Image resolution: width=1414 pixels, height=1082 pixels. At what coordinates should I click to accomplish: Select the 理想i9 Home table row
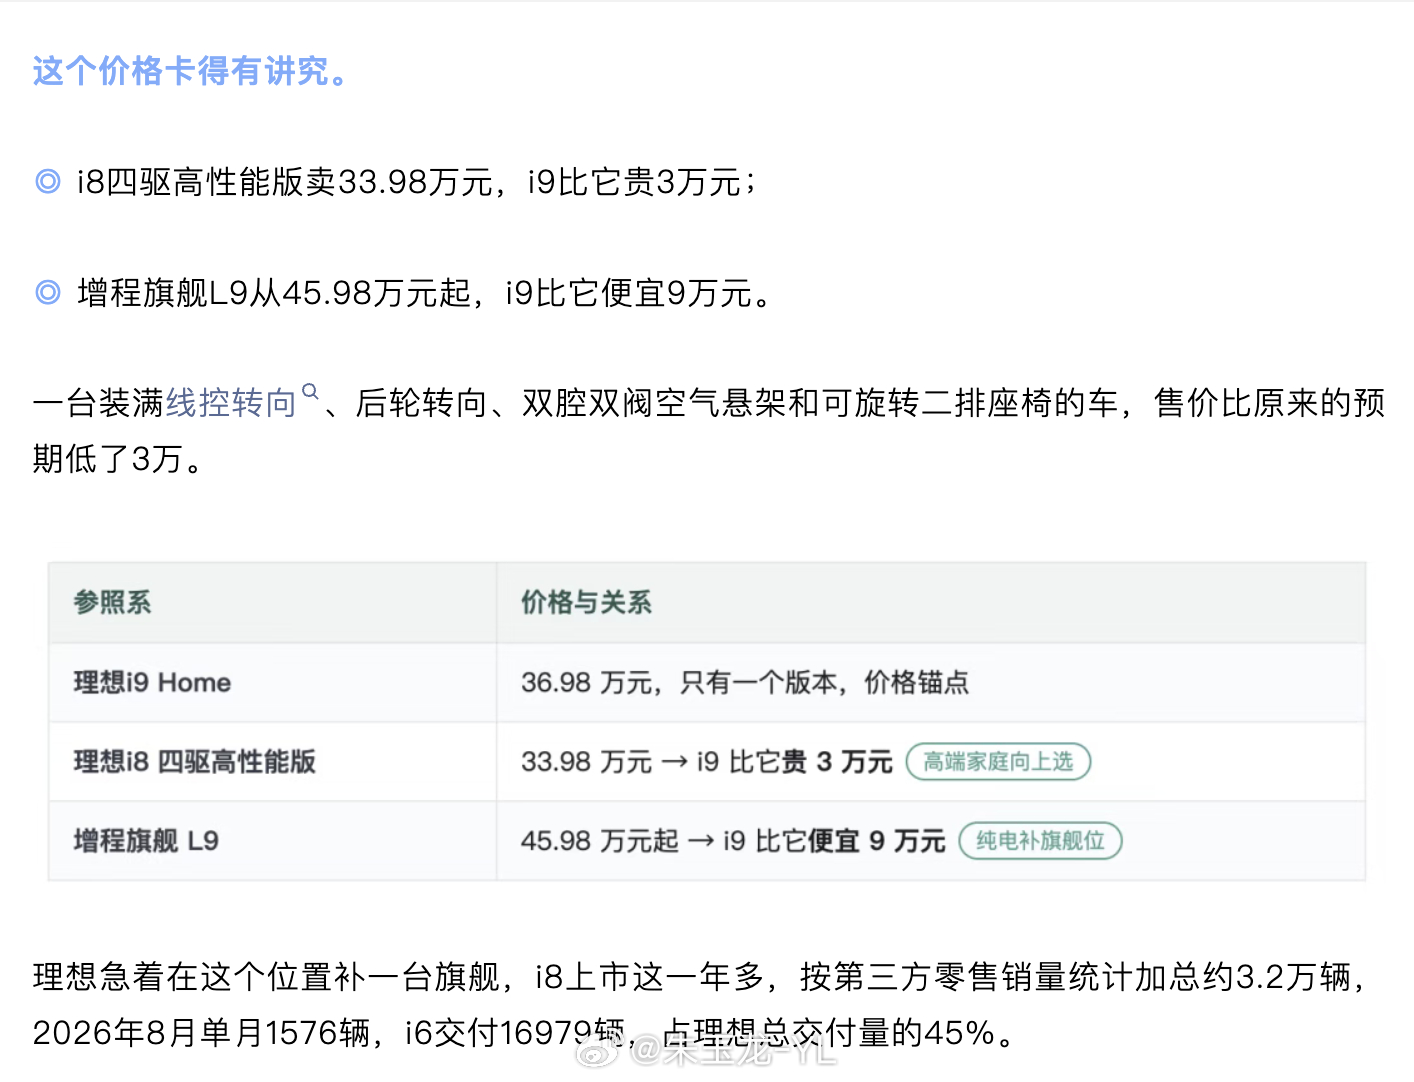pos(707,683)
